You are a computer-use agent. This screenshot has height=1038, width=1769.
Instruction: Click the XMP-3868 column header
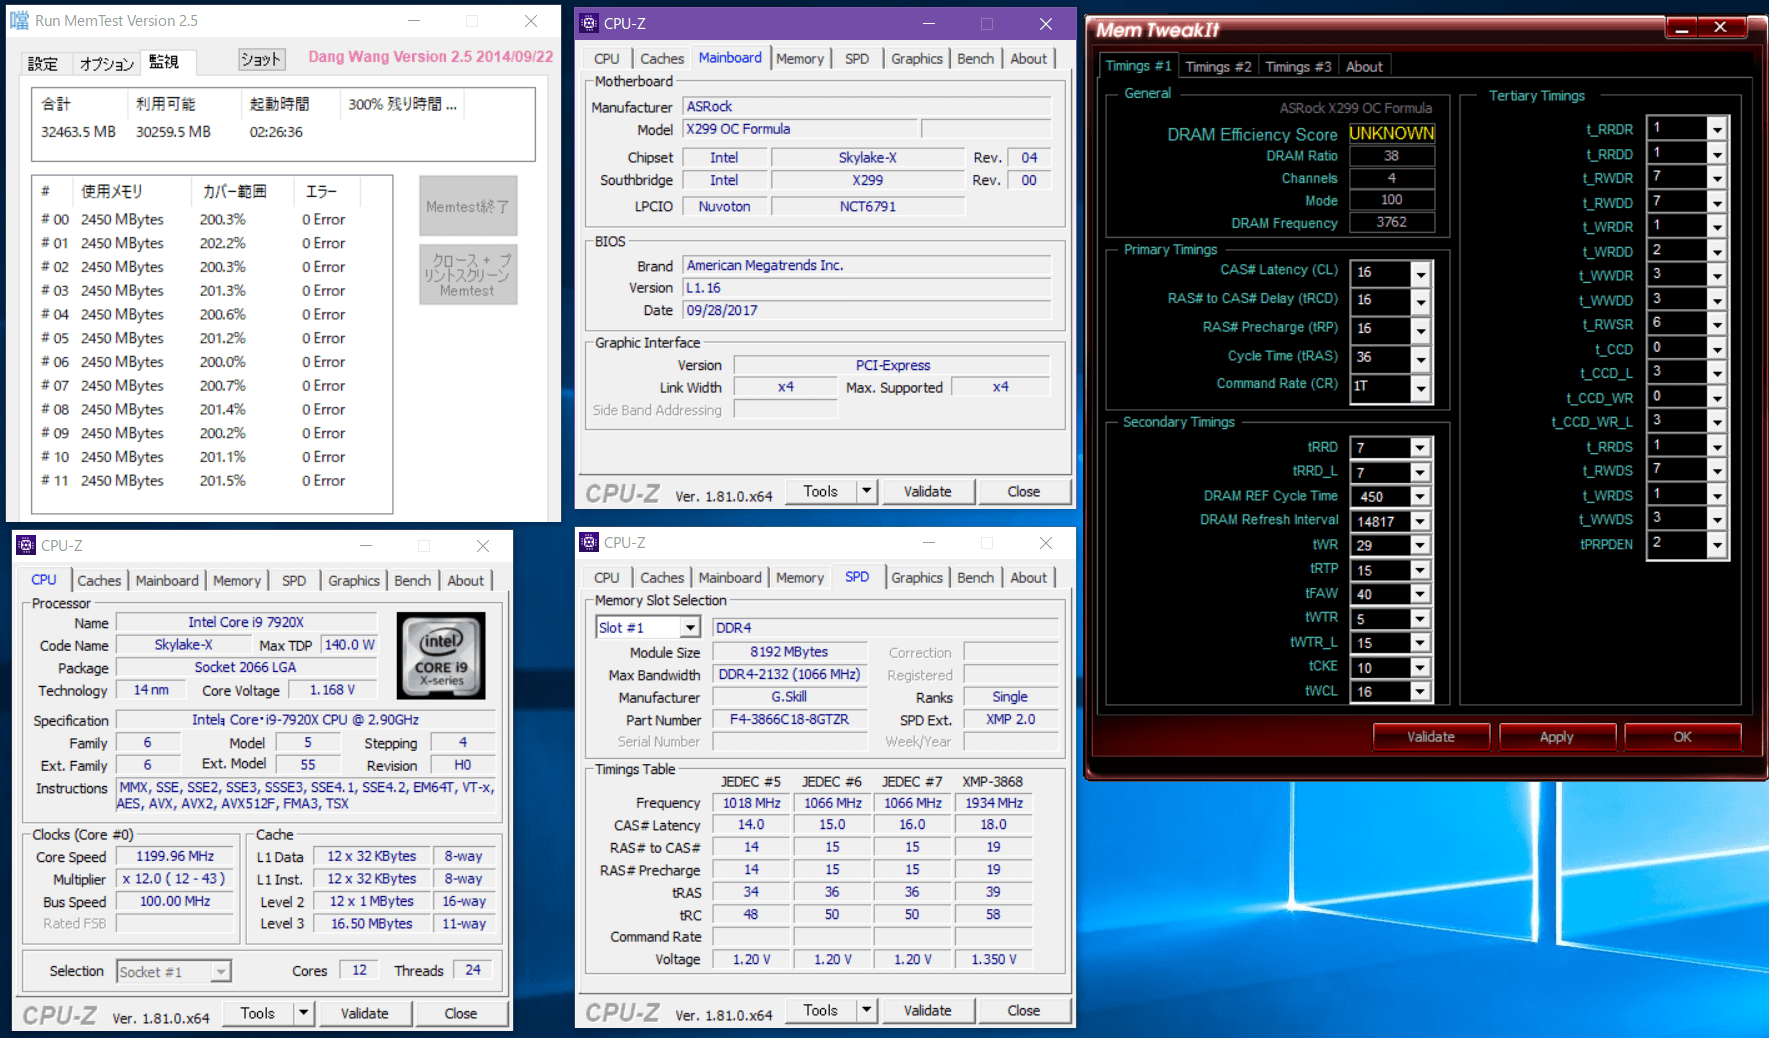coord(993,781)
